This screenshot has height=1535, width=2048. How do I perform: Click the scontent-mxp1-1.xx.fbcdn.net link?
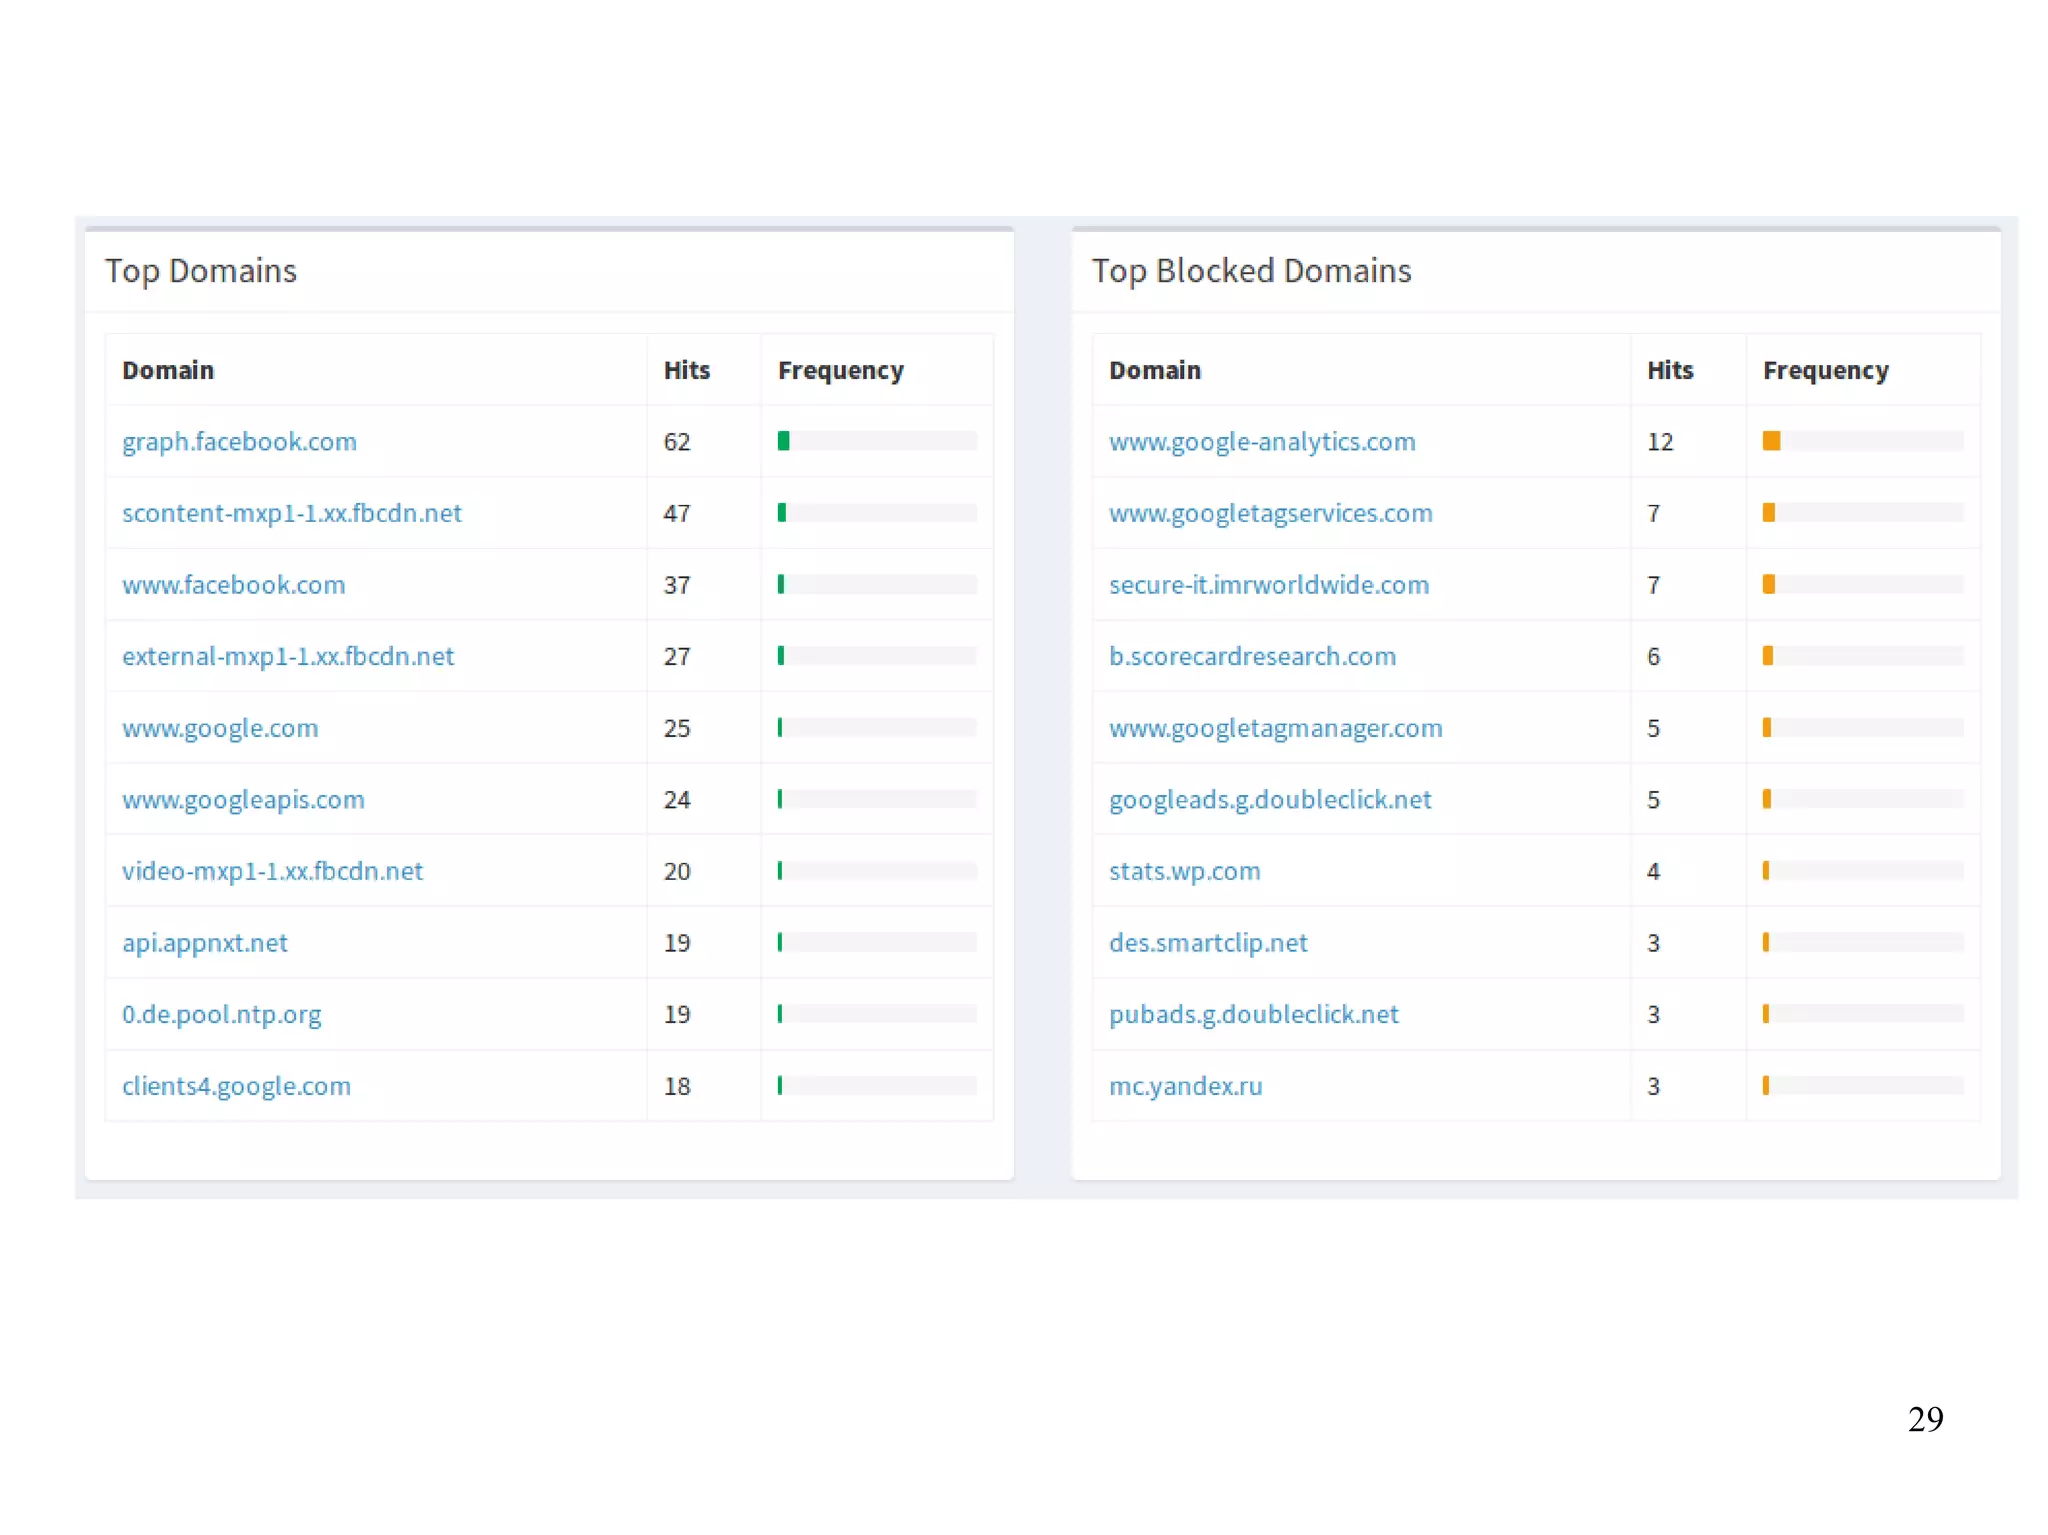(x=291, y=513)
